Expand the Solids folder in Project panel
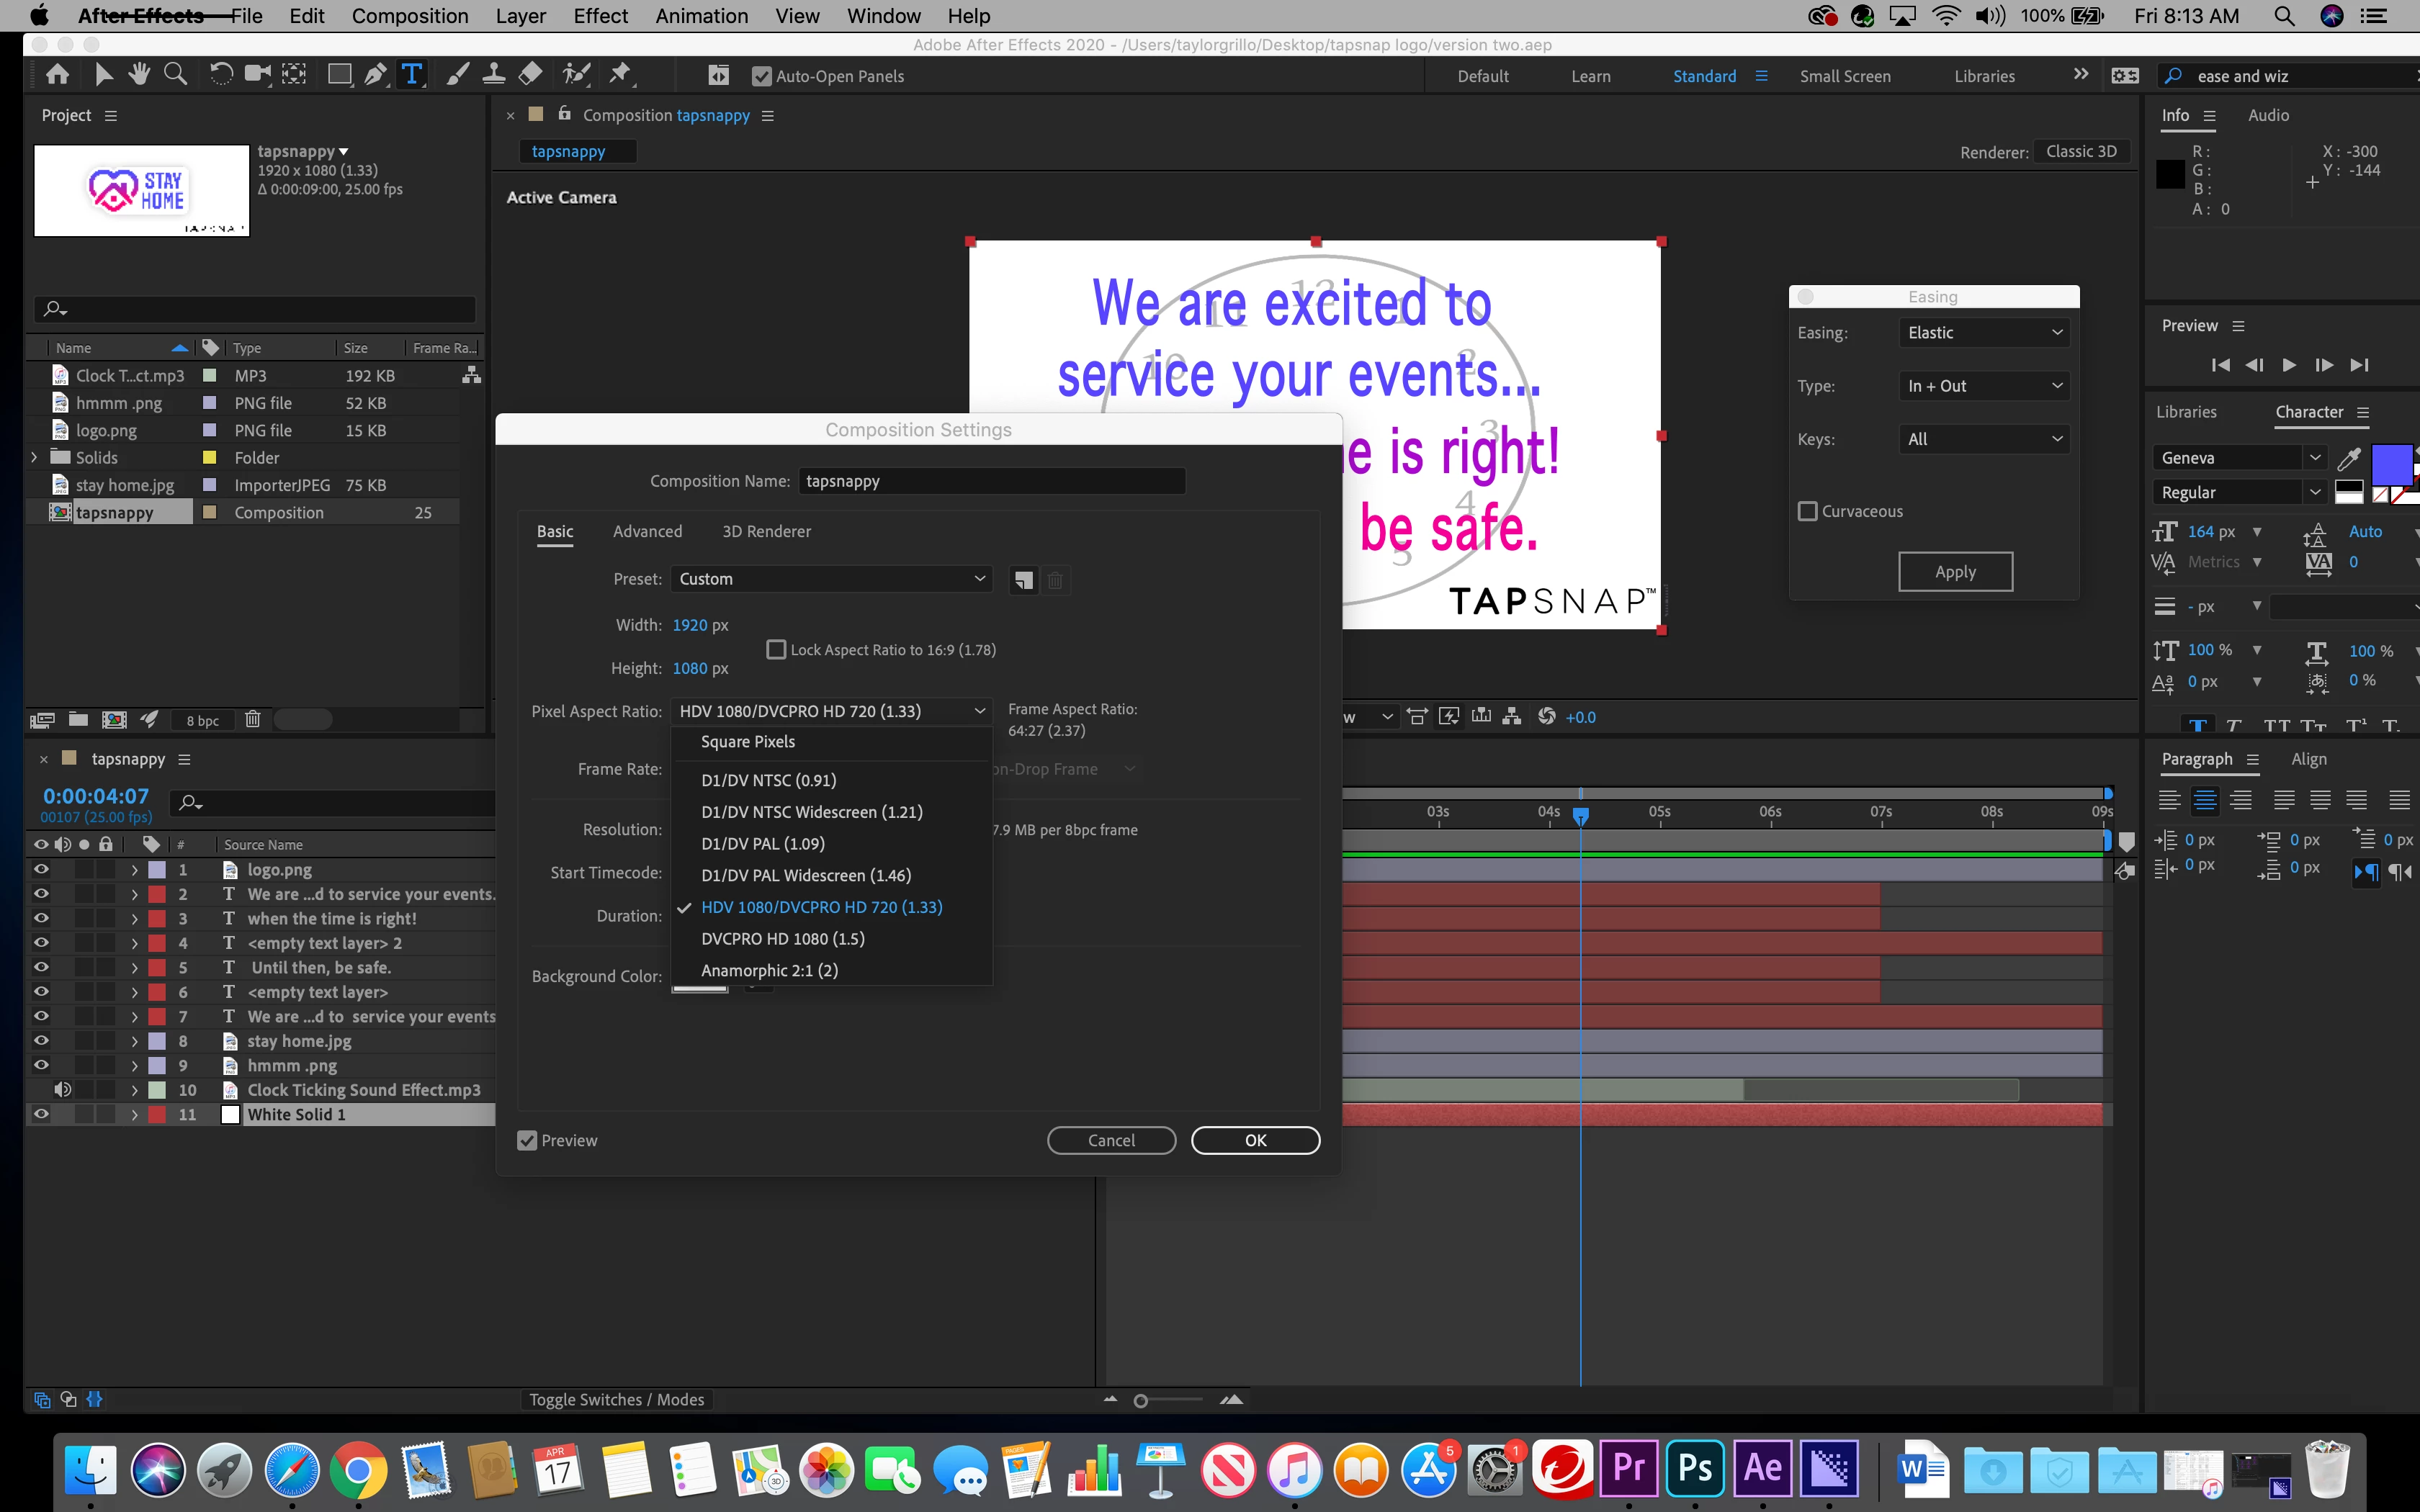The height and width of the screenshot is (1512, 2420). click(x=34, y=458)
